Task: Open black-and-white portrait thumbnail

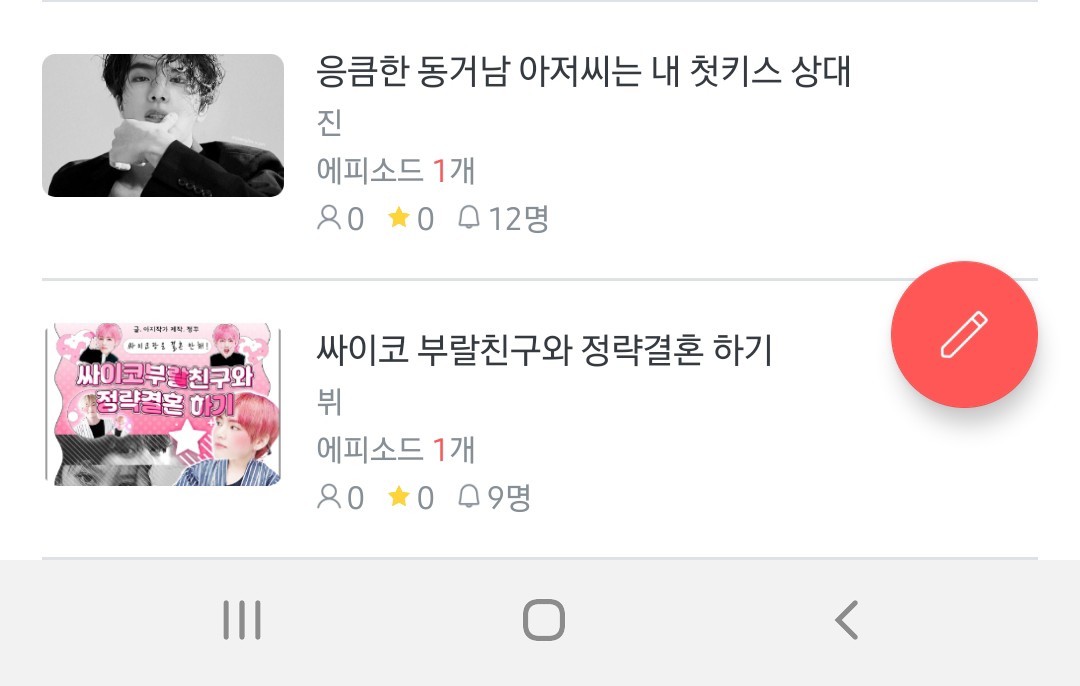Action: click(163, 125)
